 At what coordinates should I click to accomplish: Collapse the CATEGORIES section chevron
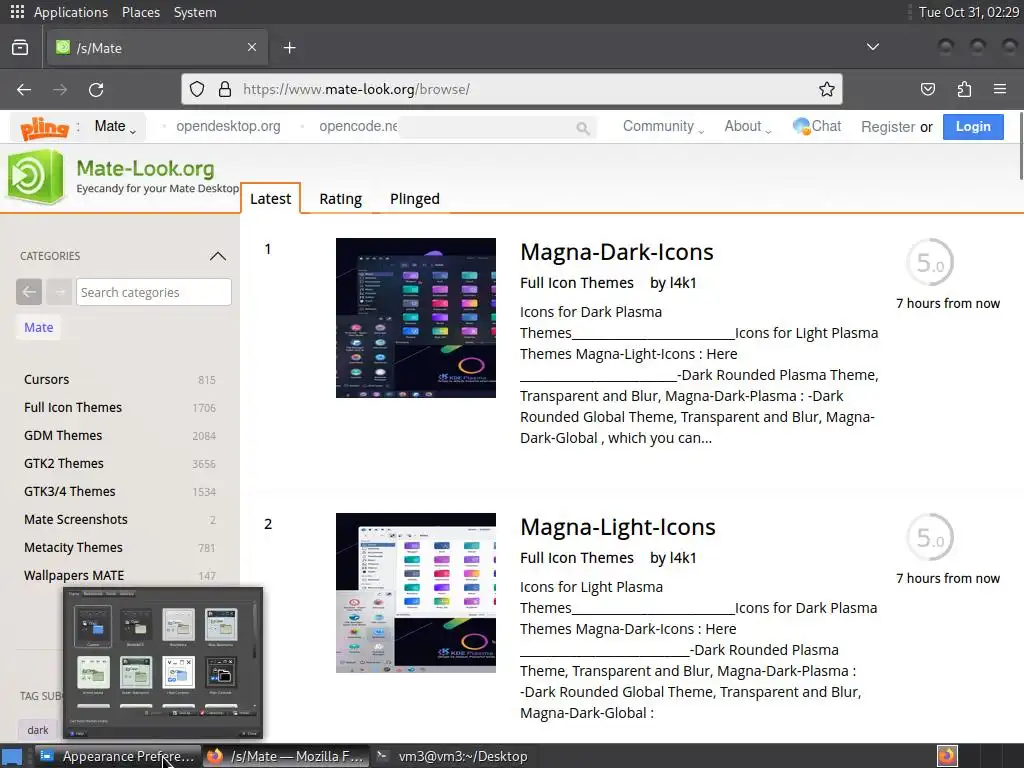tap(217, 256)
